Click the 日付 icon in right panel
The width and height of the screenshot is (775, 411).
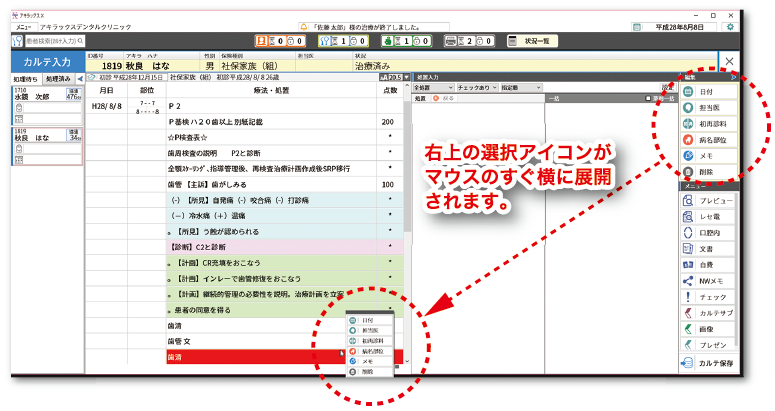coord(710,93)
